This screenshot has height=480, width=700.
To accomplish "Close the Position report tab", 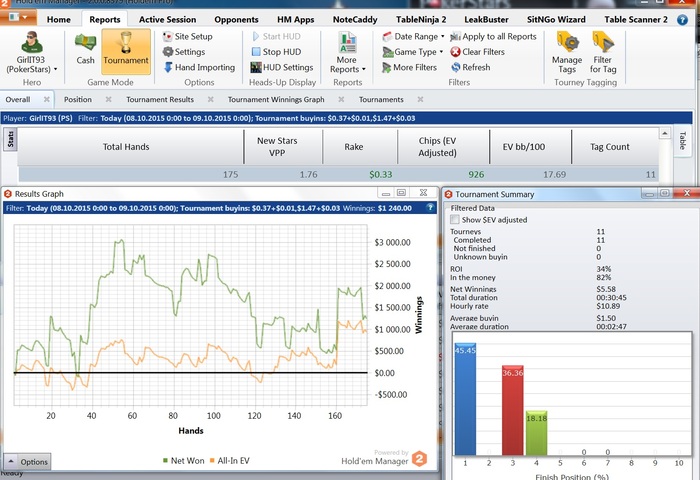I will click(108, 100).
